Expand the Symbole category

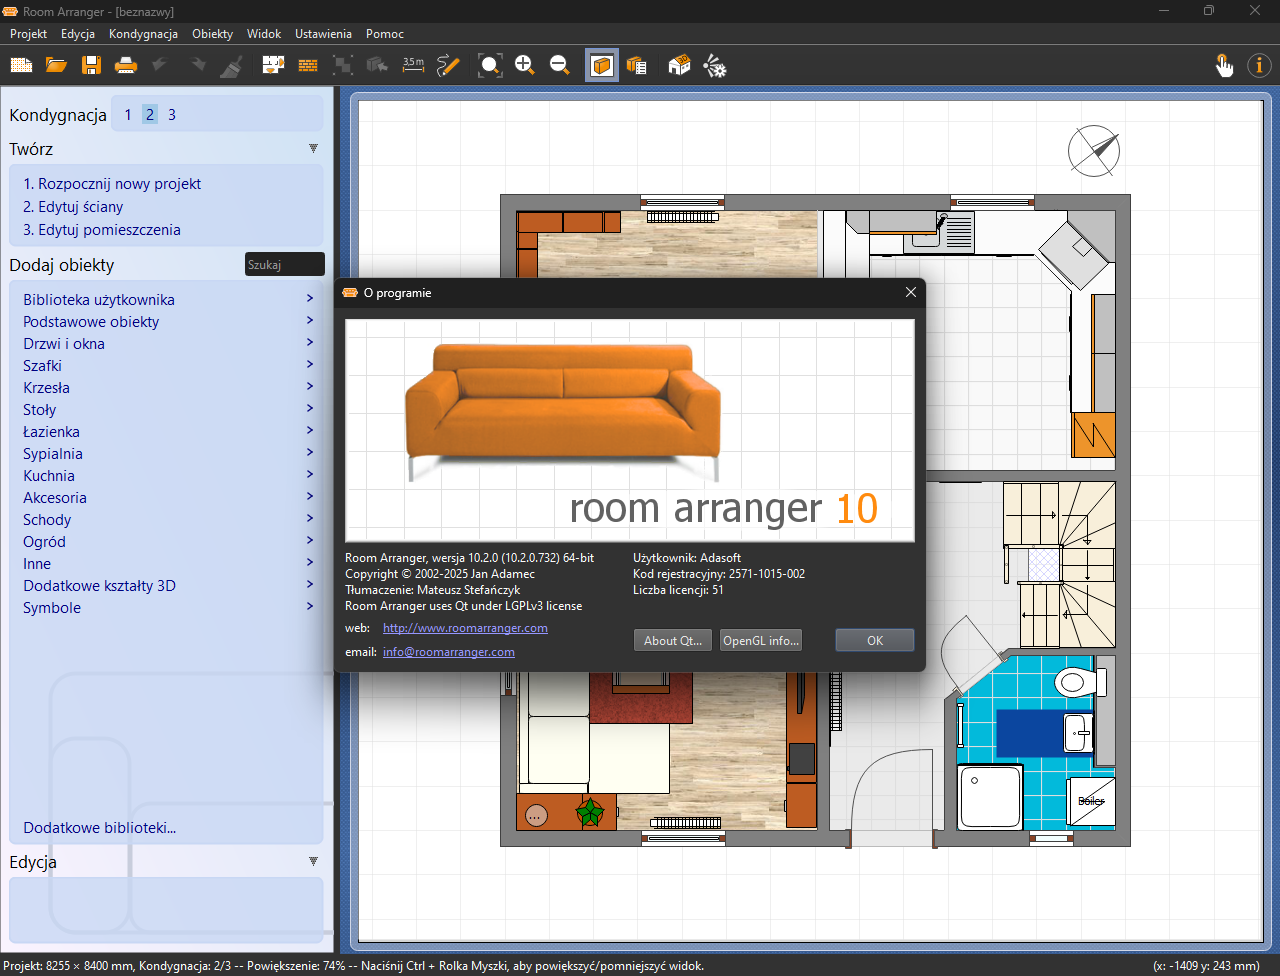168,608
